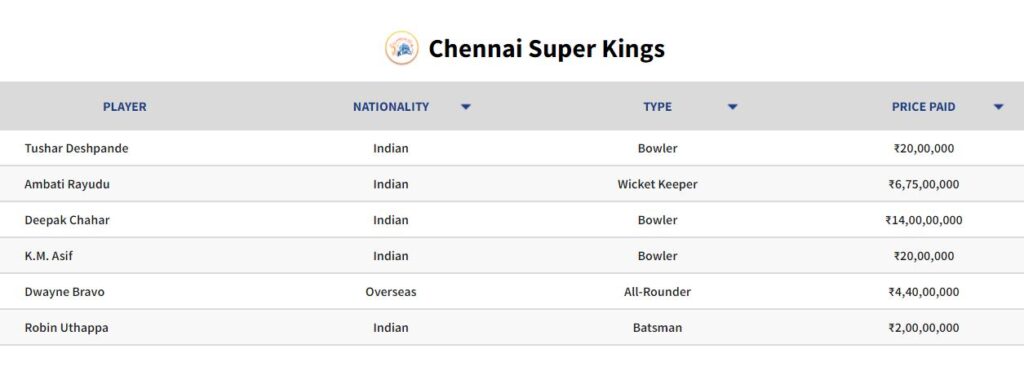Click the Nationality column header text
This screenshot has width=1024, height=371.
click(391, 106)
